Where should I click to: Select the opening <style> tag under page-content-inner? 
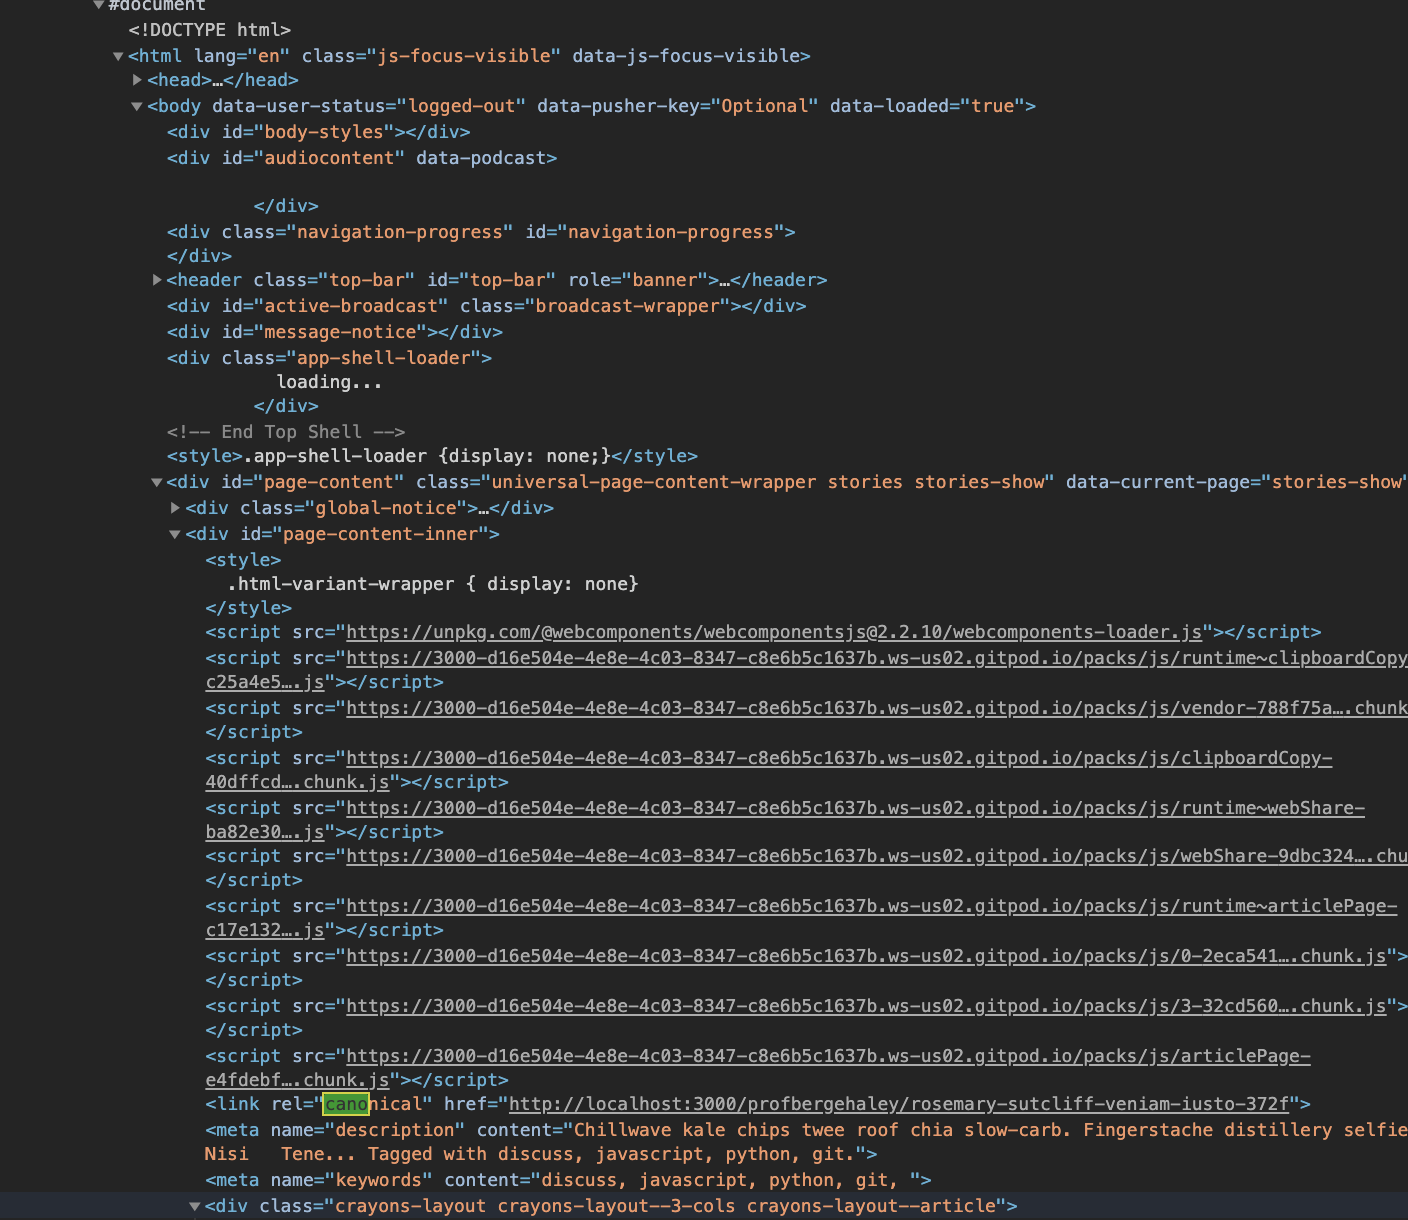coord(243,560)
